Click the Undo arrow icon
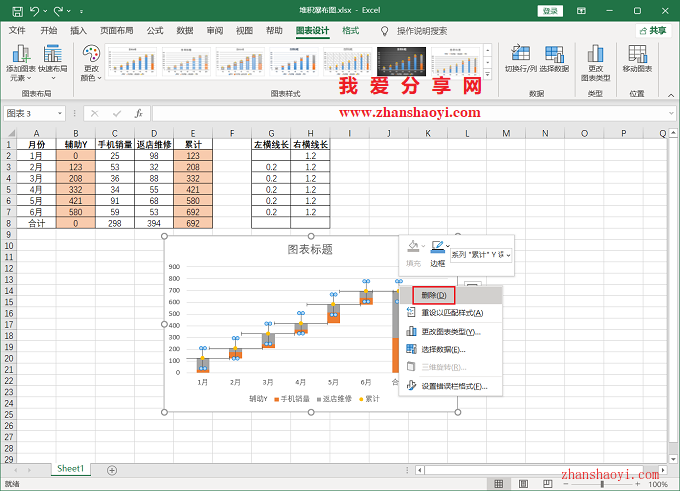This screenshot has width=680, height=491. [x=35, y=11]
